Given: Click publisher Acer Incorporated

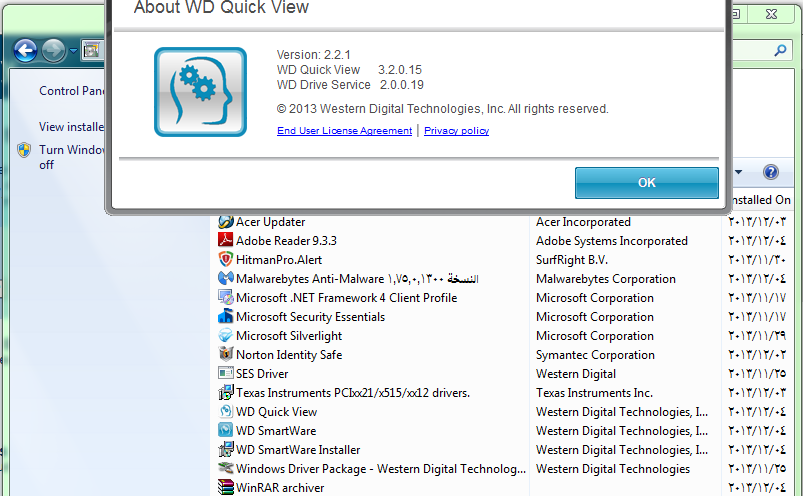Looking at the screenshot, I should (583, 222).
